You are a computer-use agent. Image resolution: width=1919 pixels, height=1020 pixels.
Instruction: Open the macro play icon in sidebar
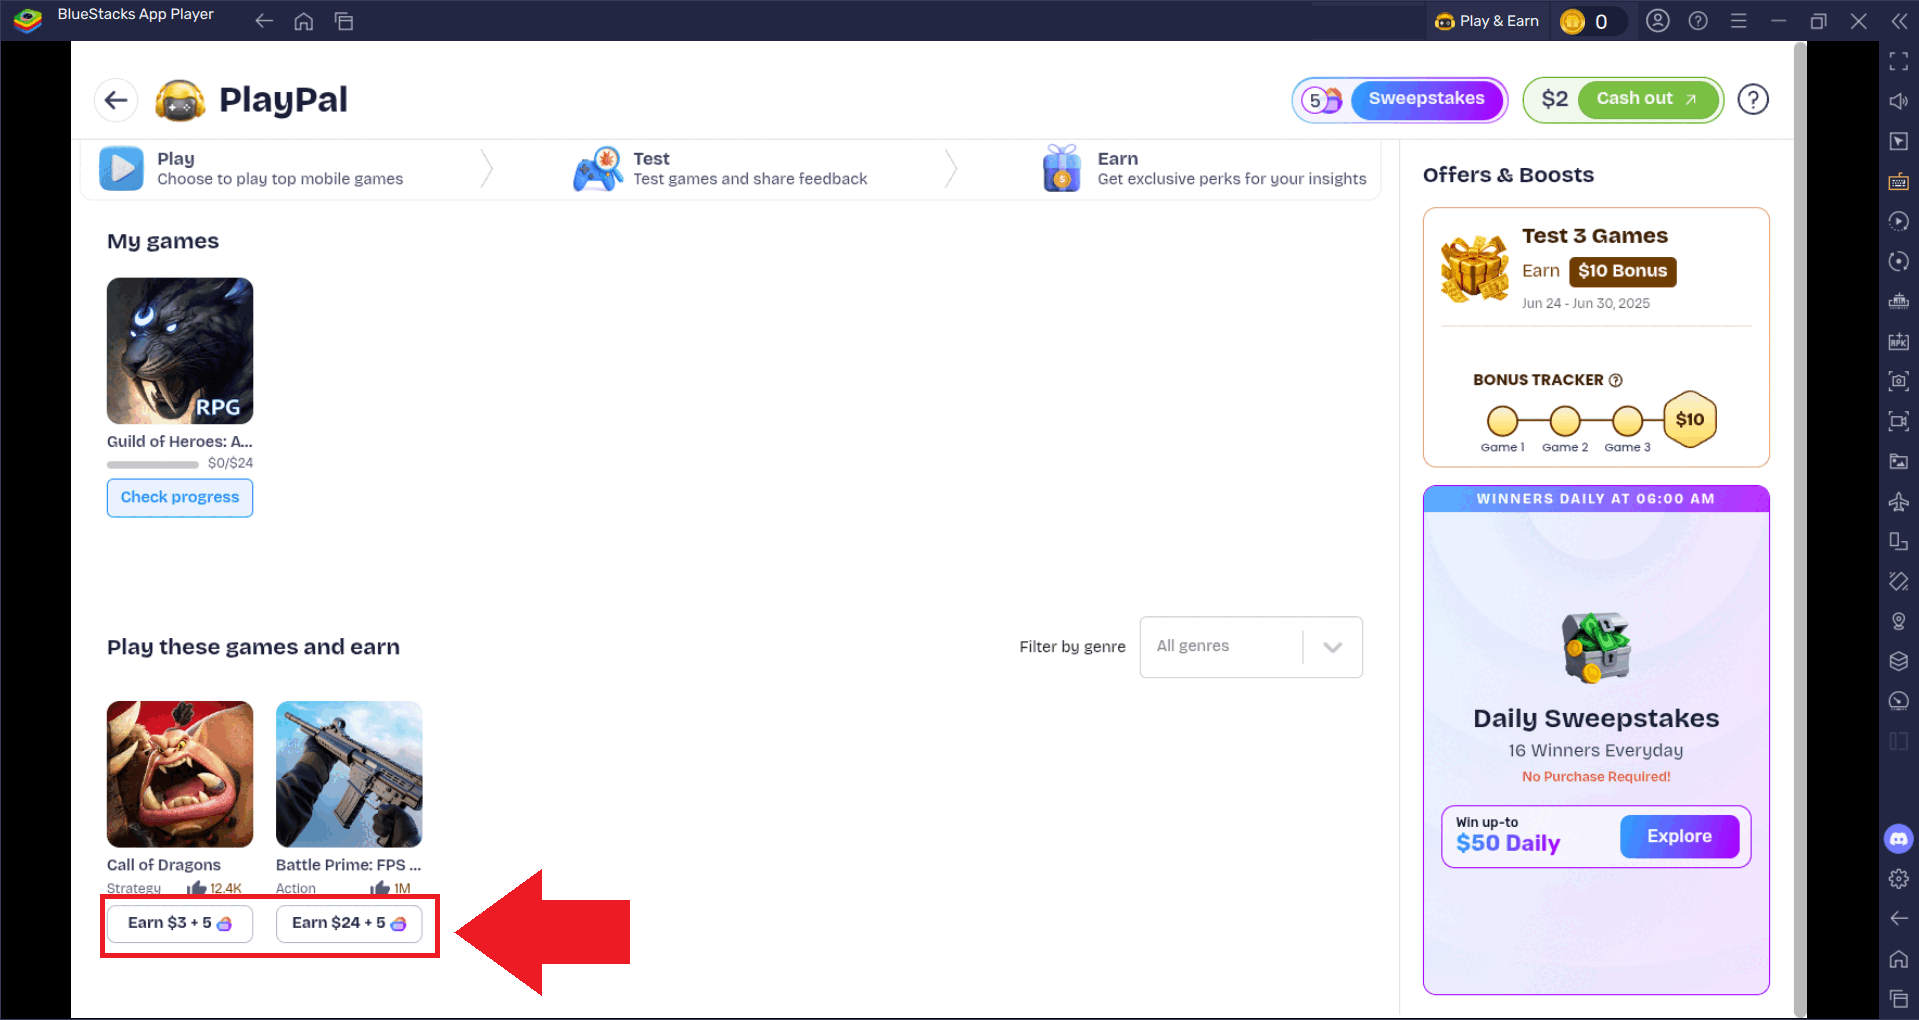(1898, 221)
